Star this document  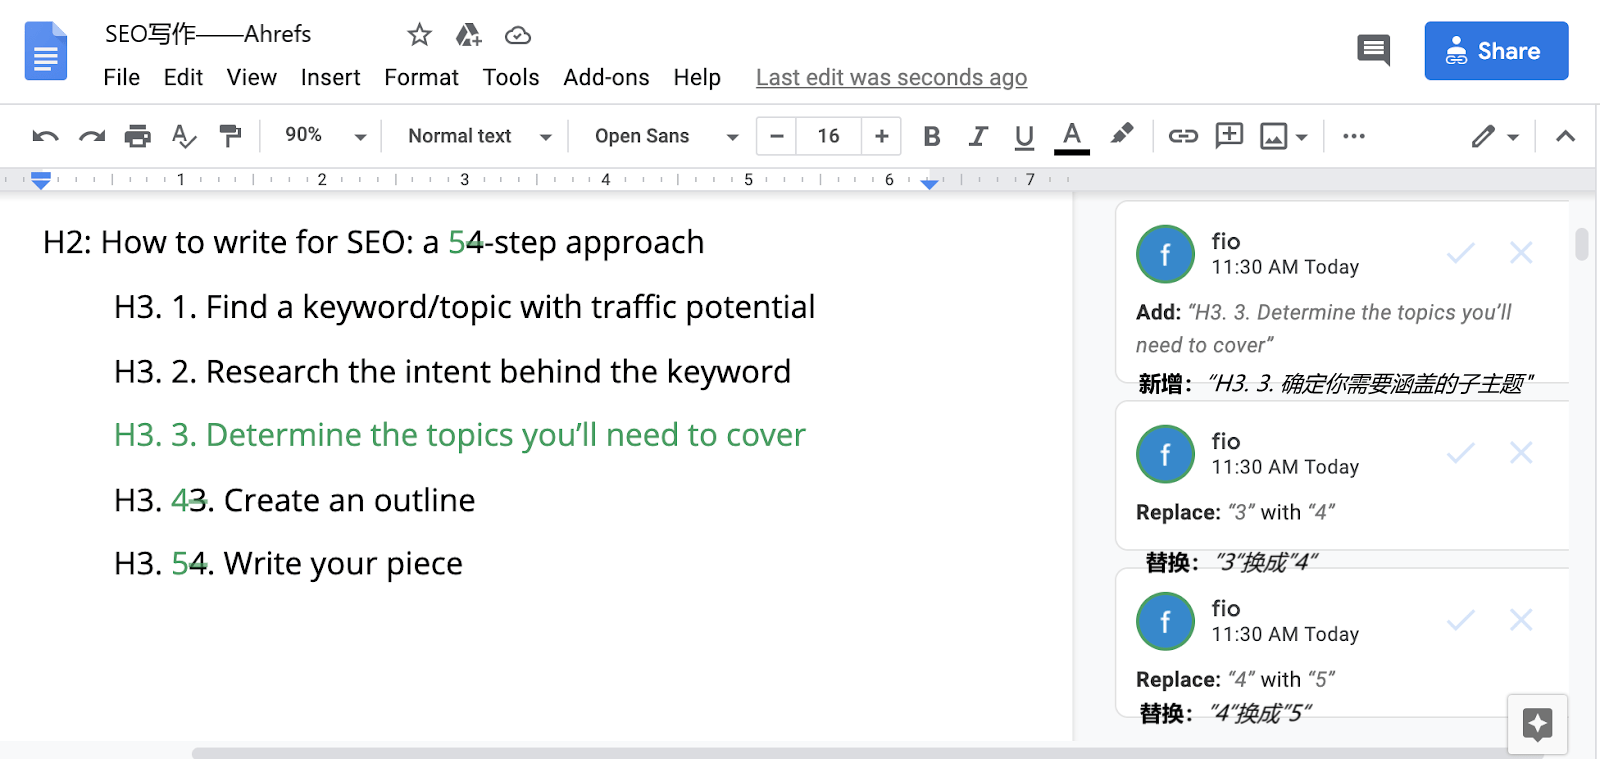(419, 36)
